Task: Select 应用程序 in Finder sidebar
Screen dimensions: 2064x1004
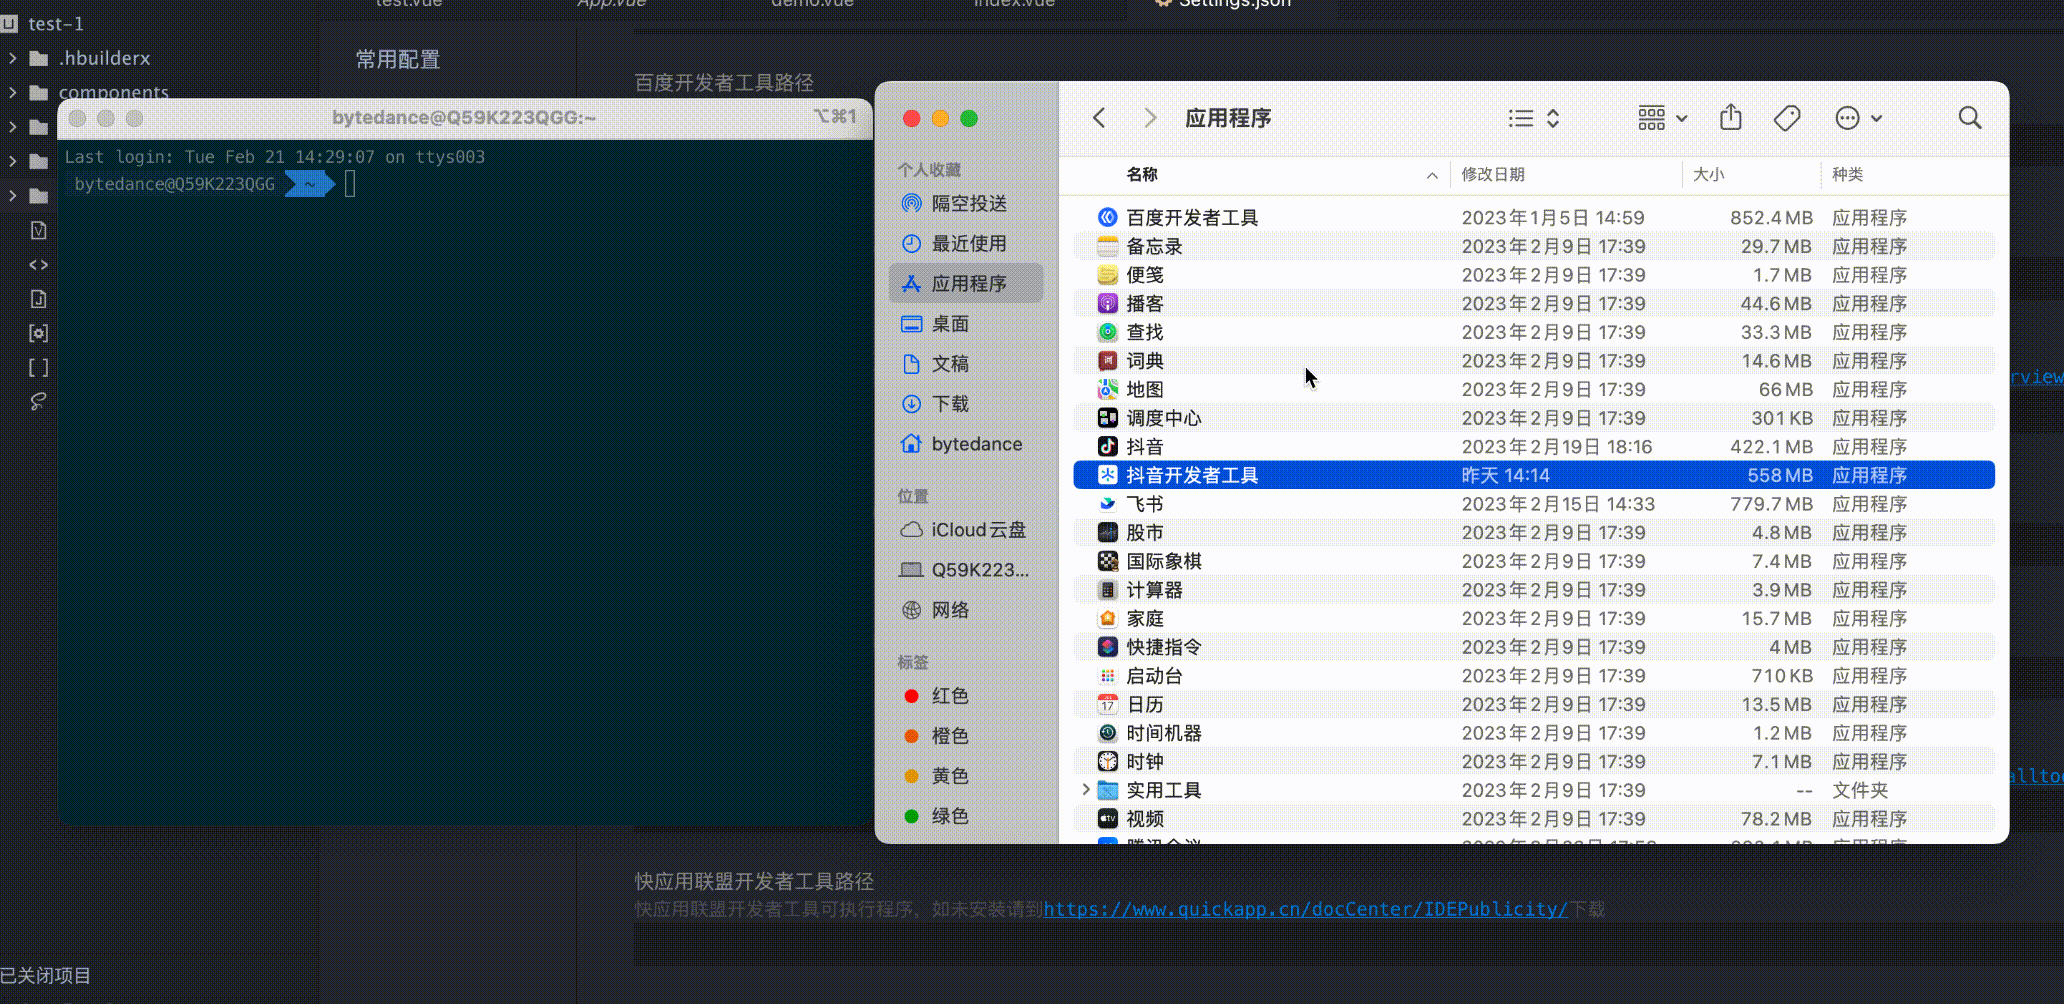Action: (966, 283)
